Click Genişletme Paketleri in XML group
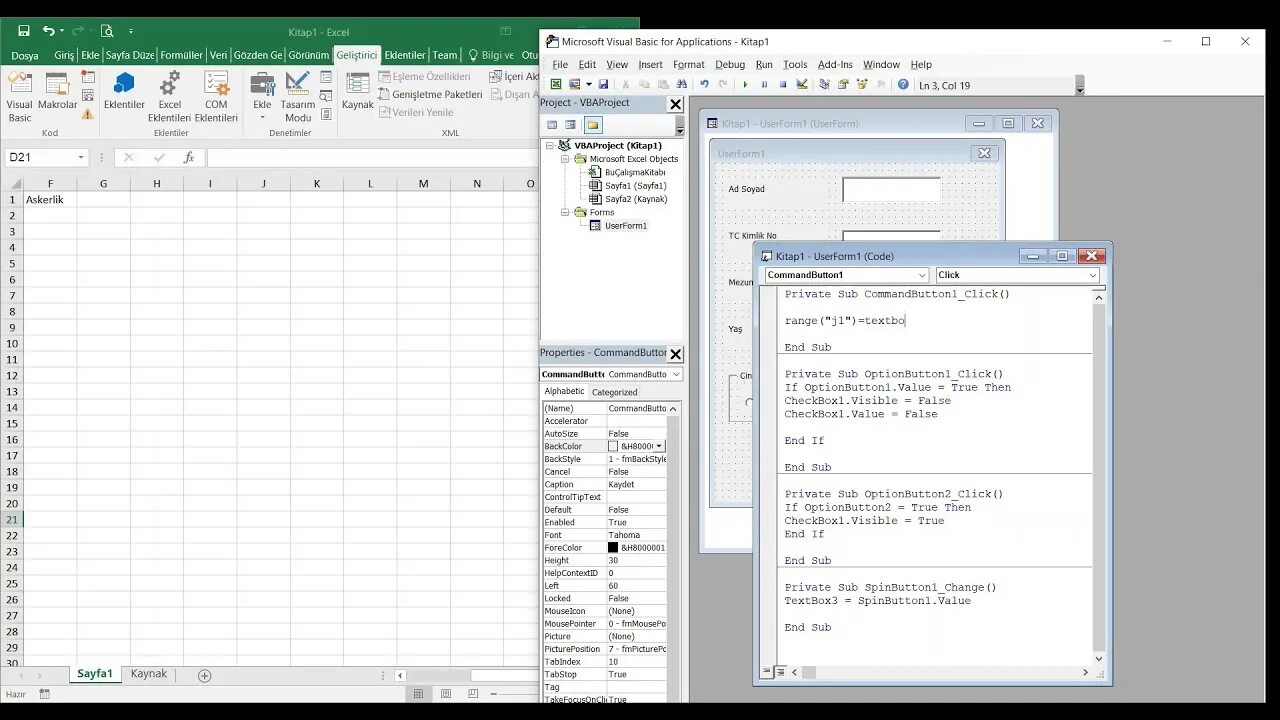 430,94
